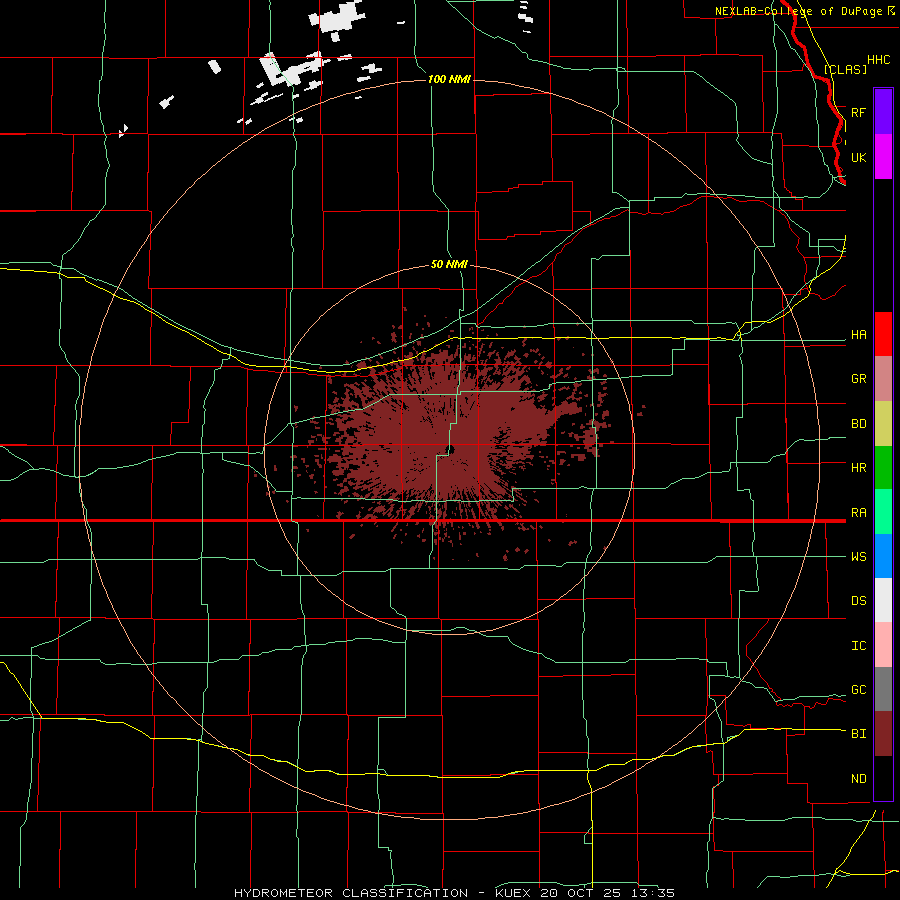
Task: Click the BD legend label
Action: click(858, 424)
